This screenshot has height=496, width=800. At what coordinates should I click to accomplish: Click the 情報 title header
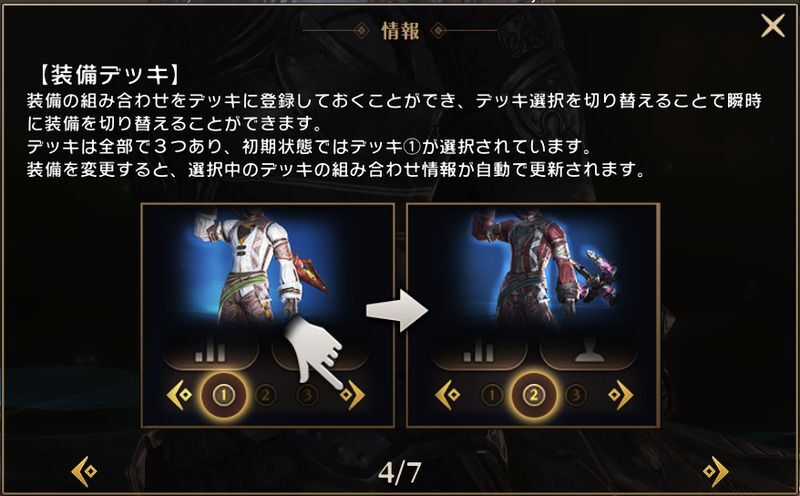pos(401,31)
